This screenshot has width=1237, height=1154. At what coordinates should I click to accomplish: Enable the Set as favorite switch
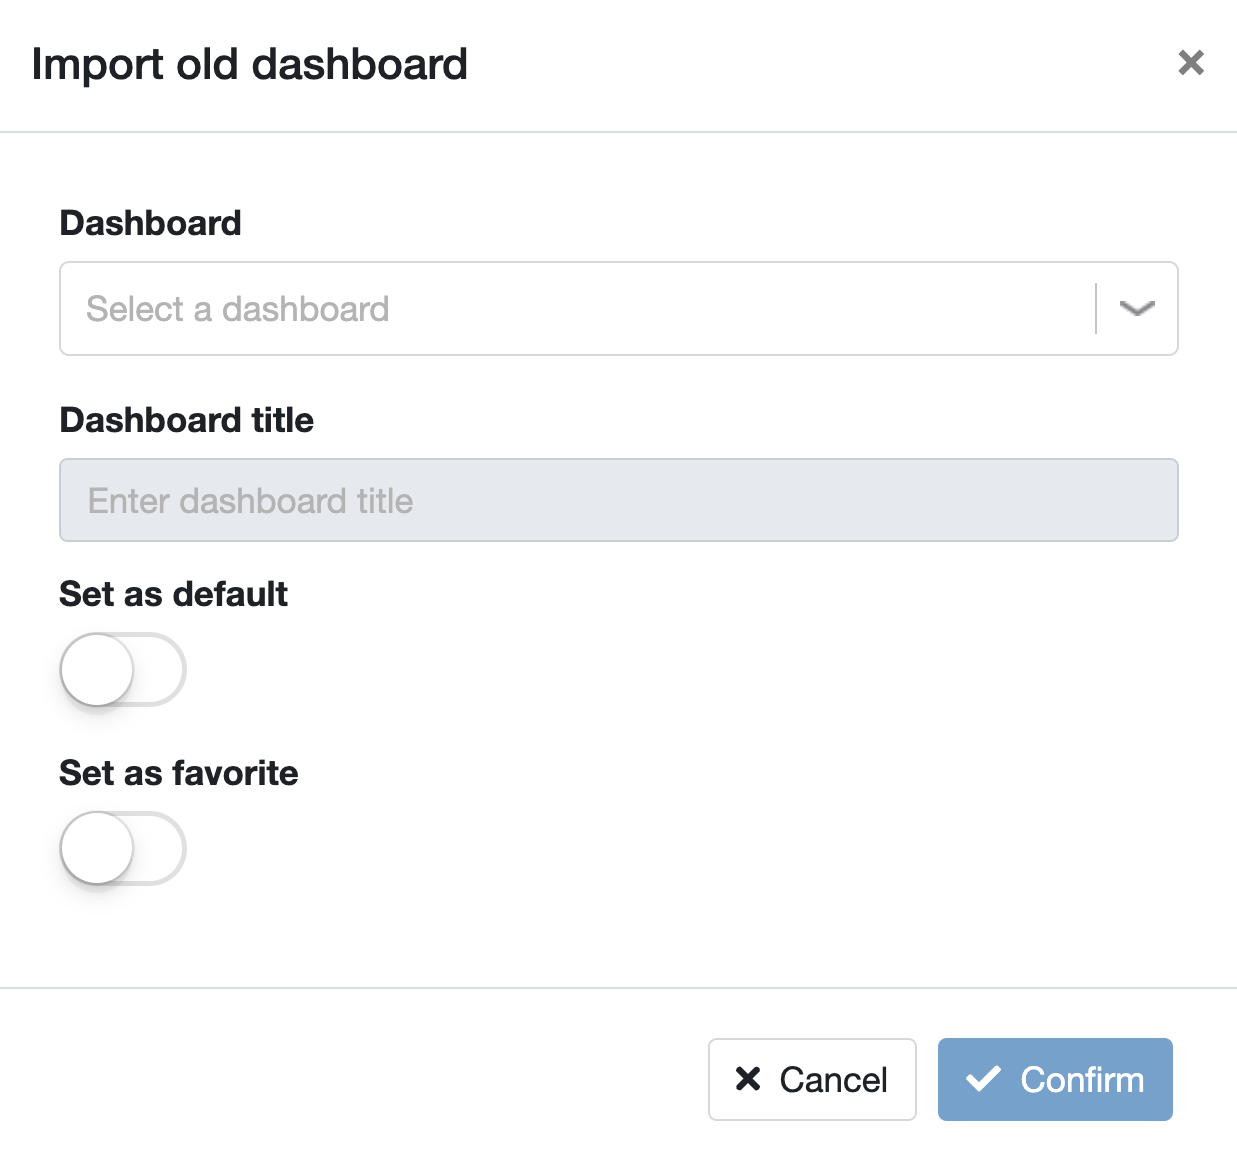(x=123, y=848)
